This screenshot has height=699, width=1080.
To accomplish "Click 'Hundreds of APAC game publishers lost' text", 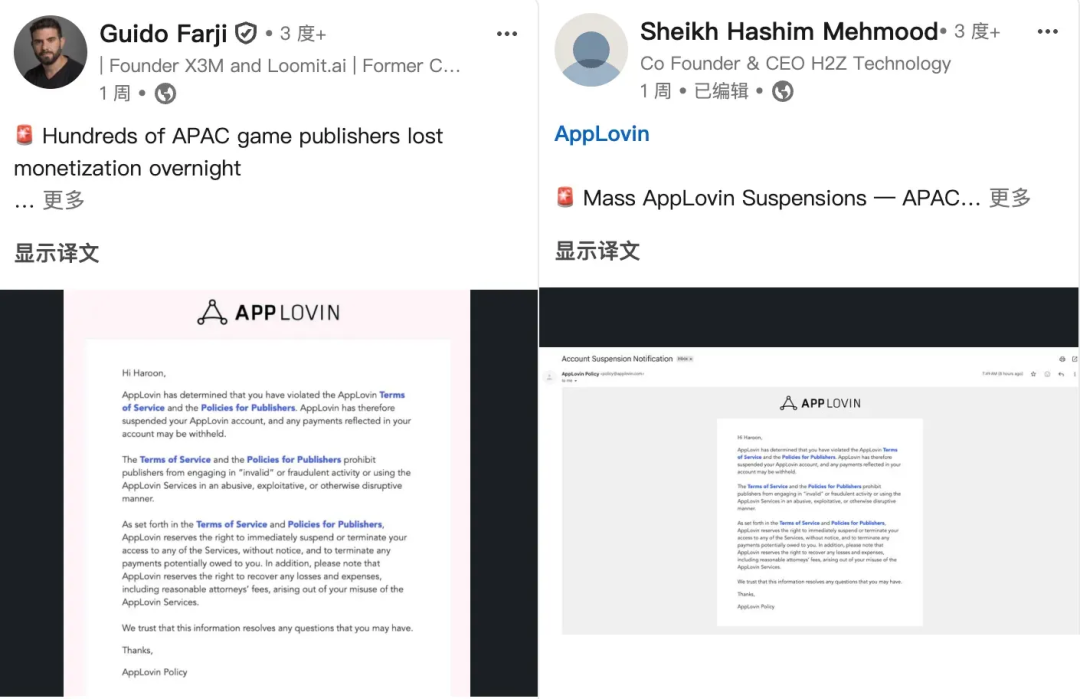I will pyautogui.click(x=242, y=136).
